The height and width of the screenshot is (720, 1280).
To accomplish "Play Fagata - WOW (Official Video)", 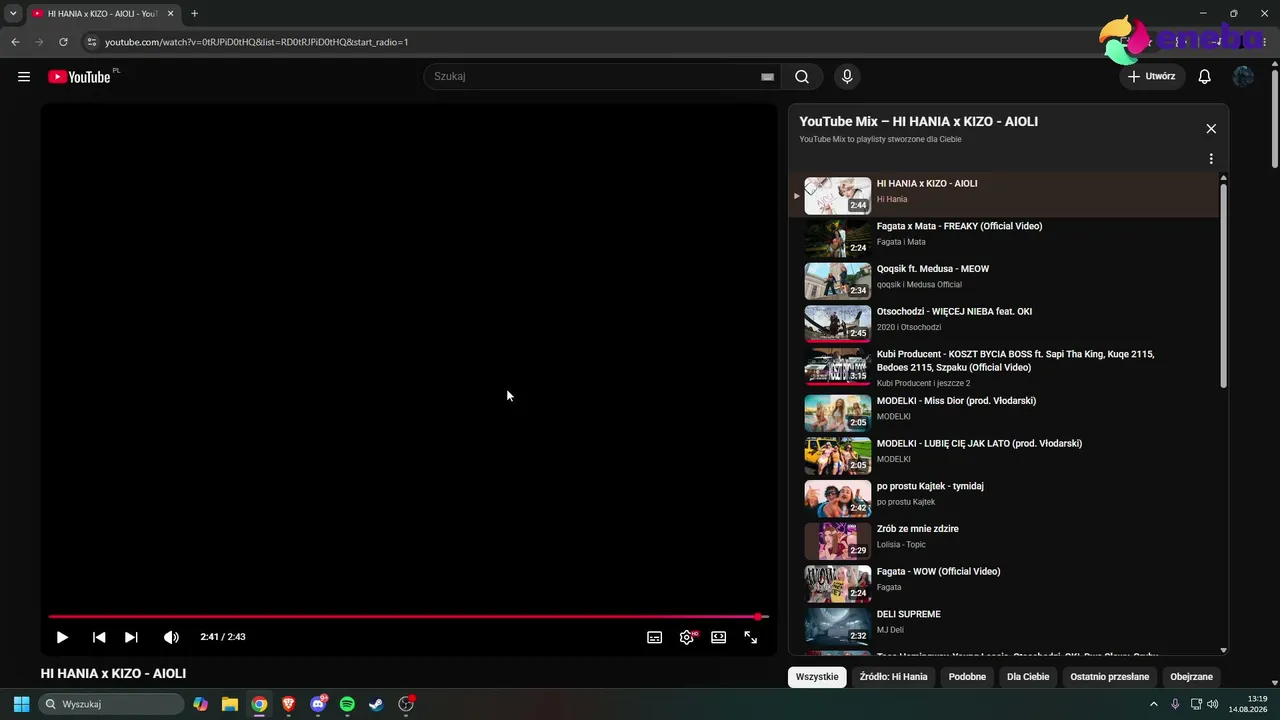I will [x=1005, y=584].
